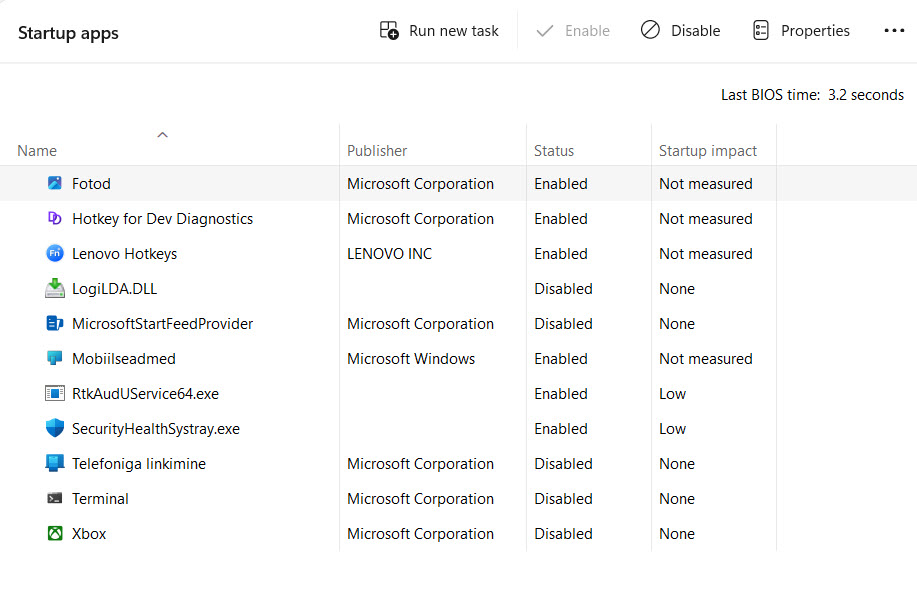
Task: Click the Telefoniga linkimine icon
Action: coord(54,463)
